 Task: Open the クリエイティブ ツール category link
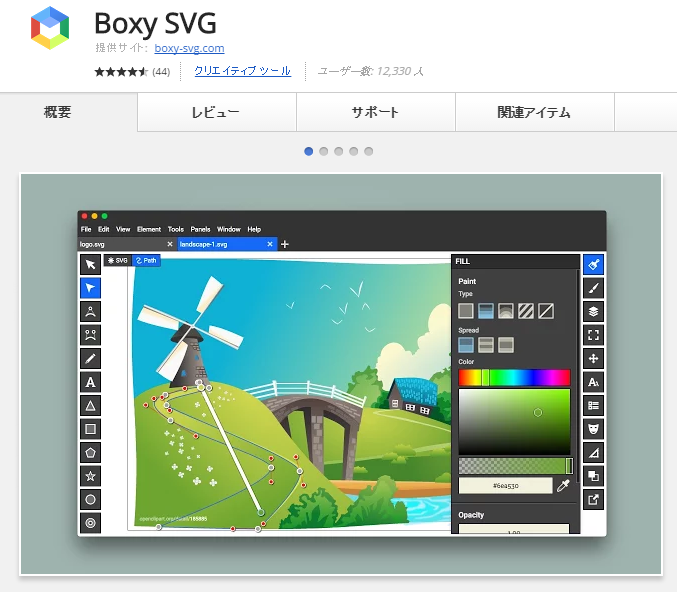pos(243,71)
